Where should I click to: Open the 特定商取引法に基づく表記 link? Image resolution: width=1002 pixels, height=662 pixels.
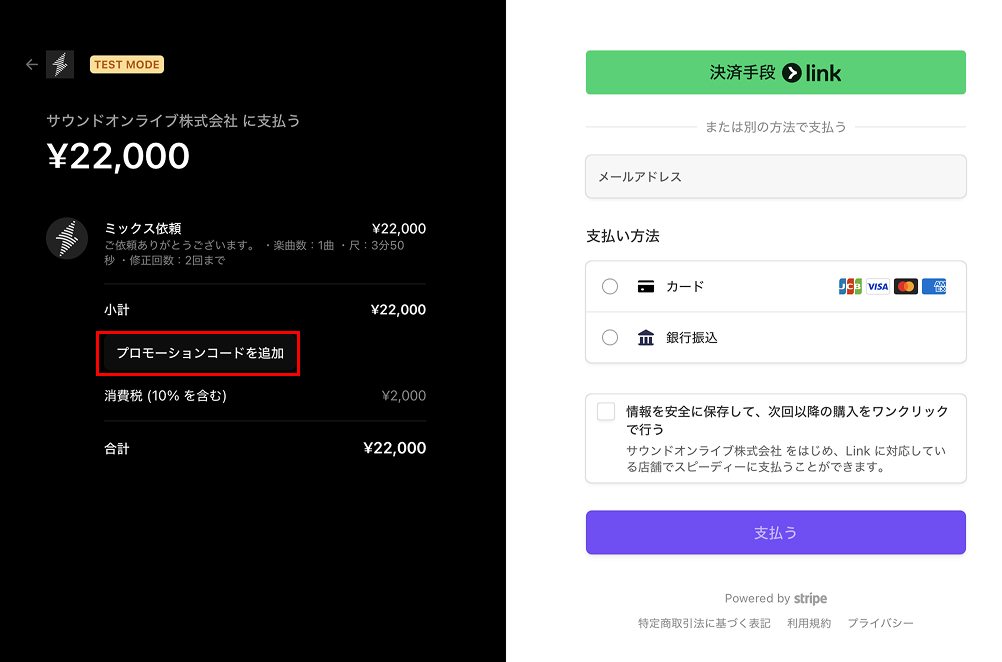704,623
